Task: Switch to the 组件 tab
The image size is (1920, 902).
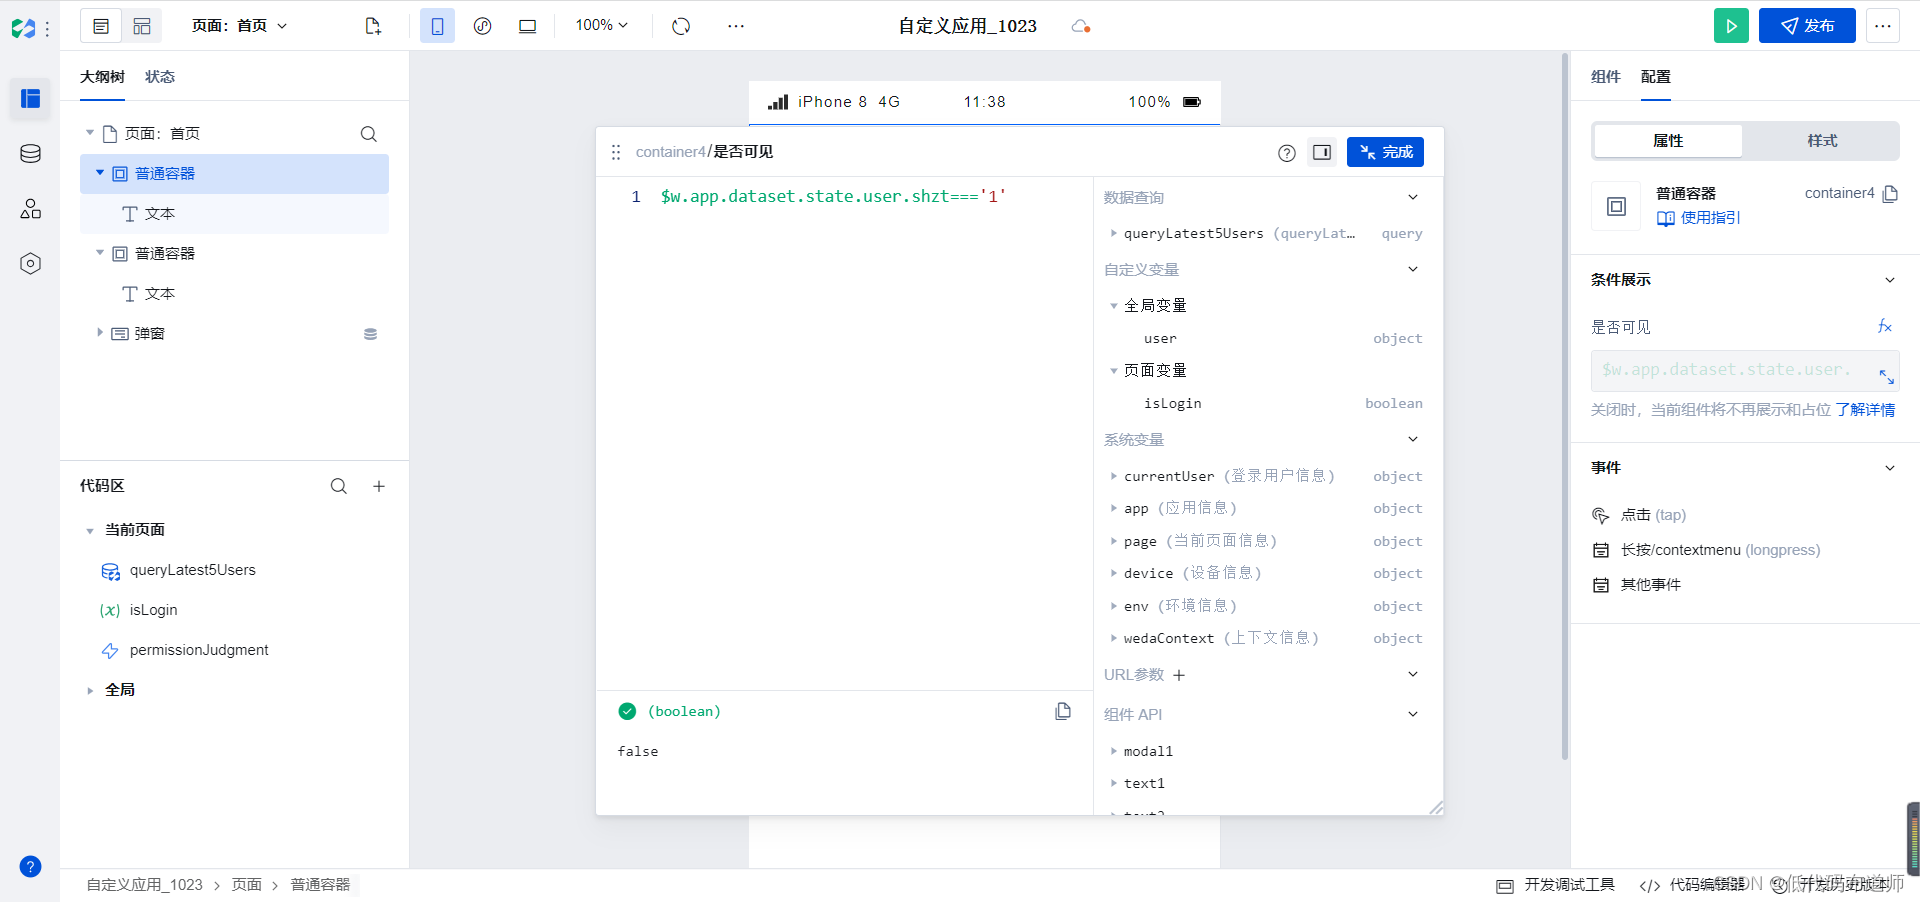Action: [x=1606, y=77]
